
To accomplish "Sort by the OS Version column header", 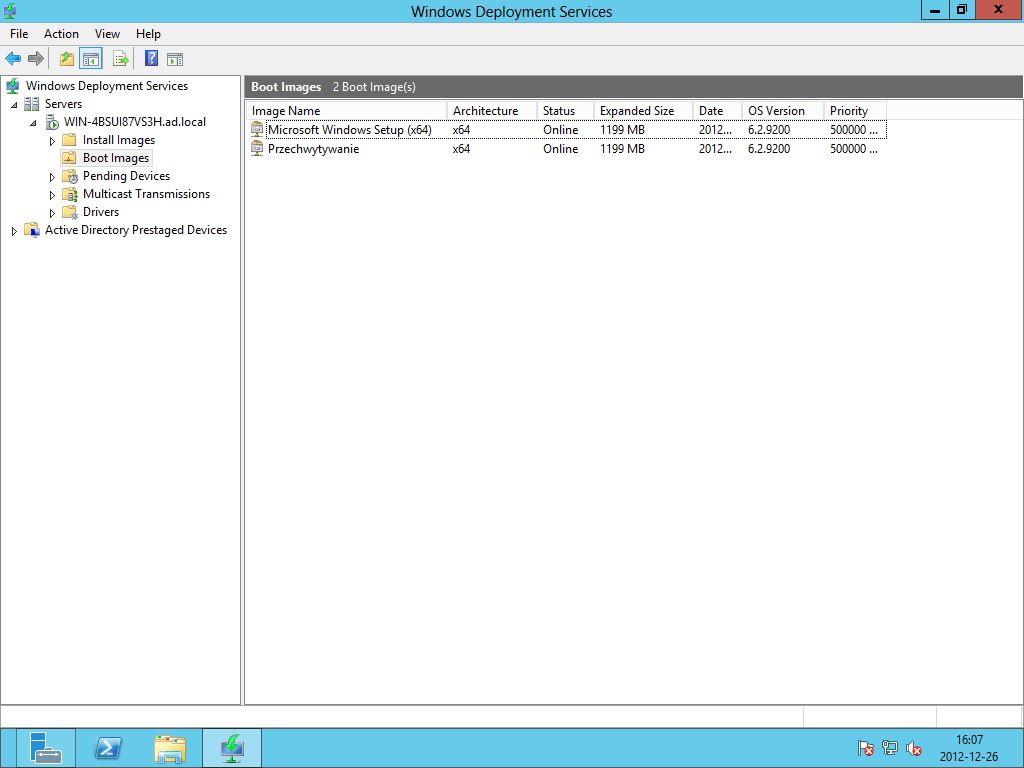I will coord(783,111).
